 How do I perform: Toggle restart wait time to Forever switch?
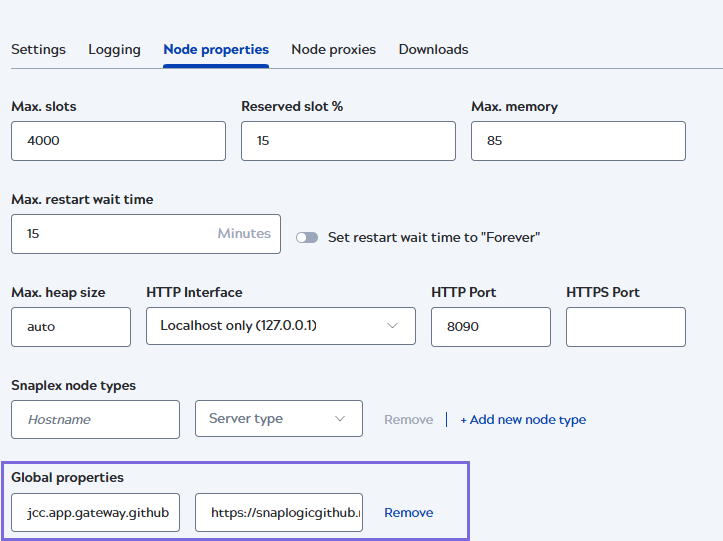[307, 238]
